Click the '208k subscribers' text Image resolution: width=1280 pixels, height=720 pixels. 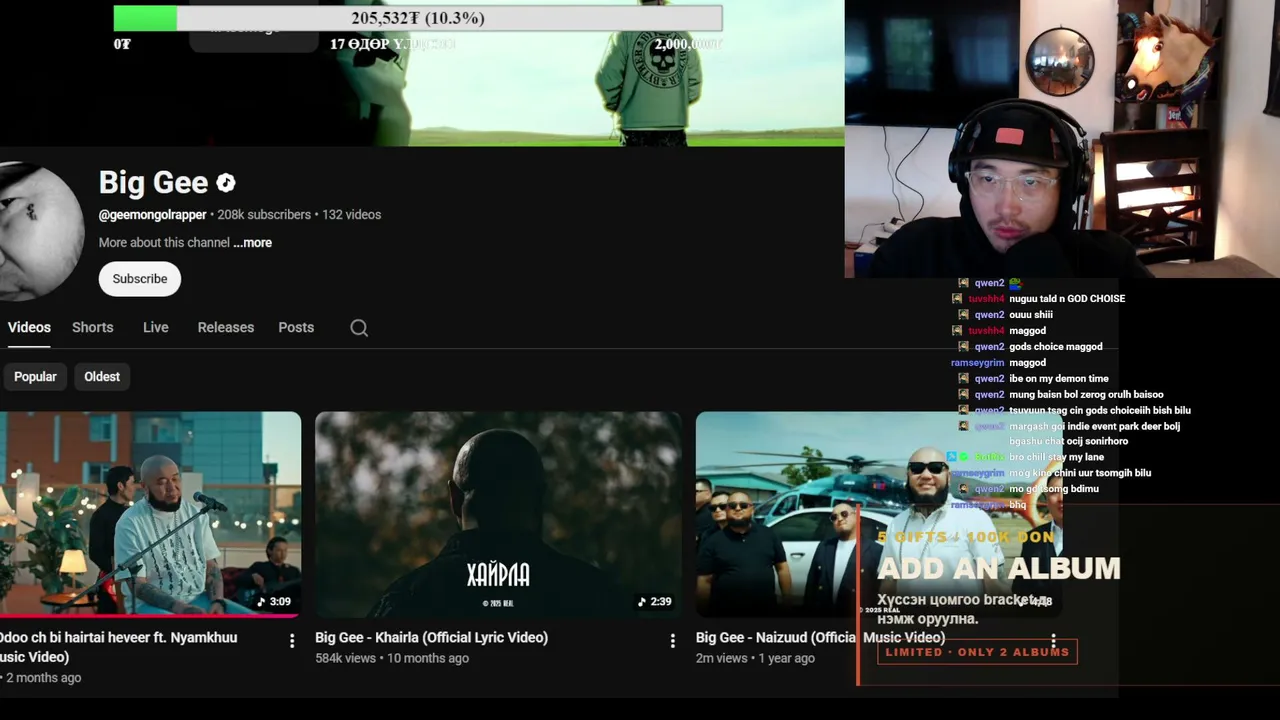click(264, 215)
